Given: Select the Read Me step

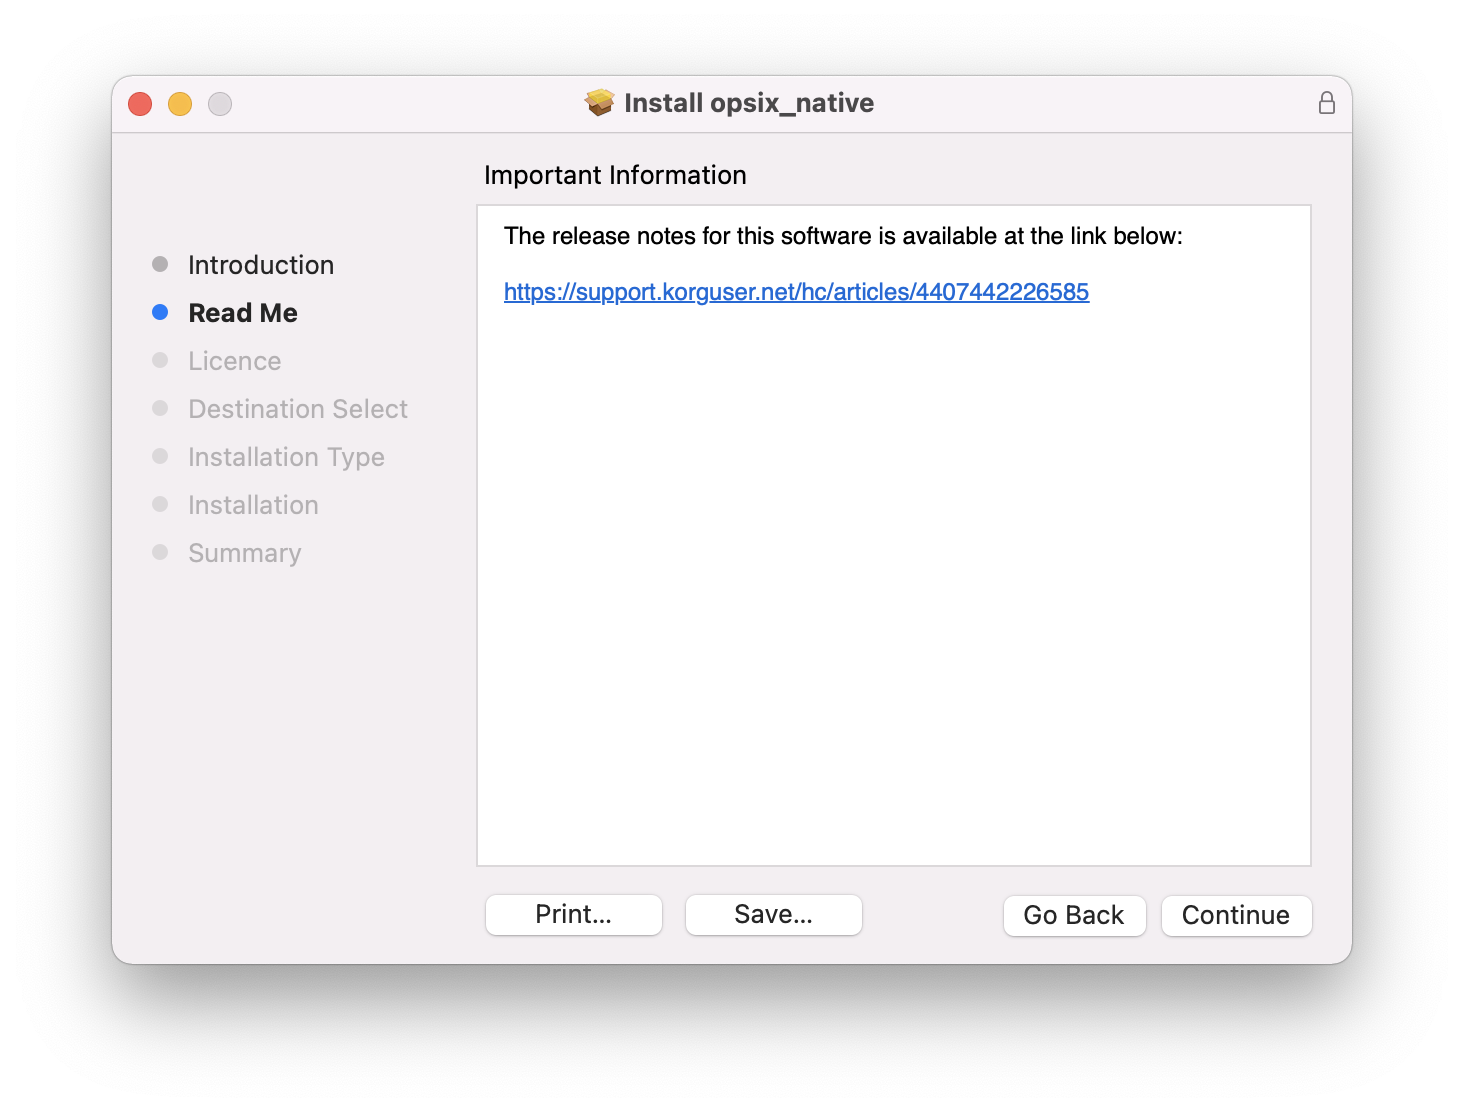Looking at the screenshot, I should 243,313.
